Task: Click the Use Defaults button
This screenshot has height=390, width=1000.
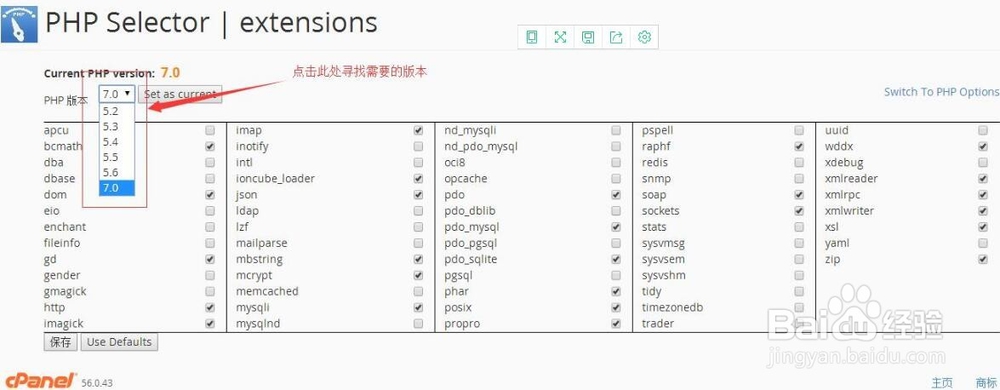Action: [x=119, y=342]
